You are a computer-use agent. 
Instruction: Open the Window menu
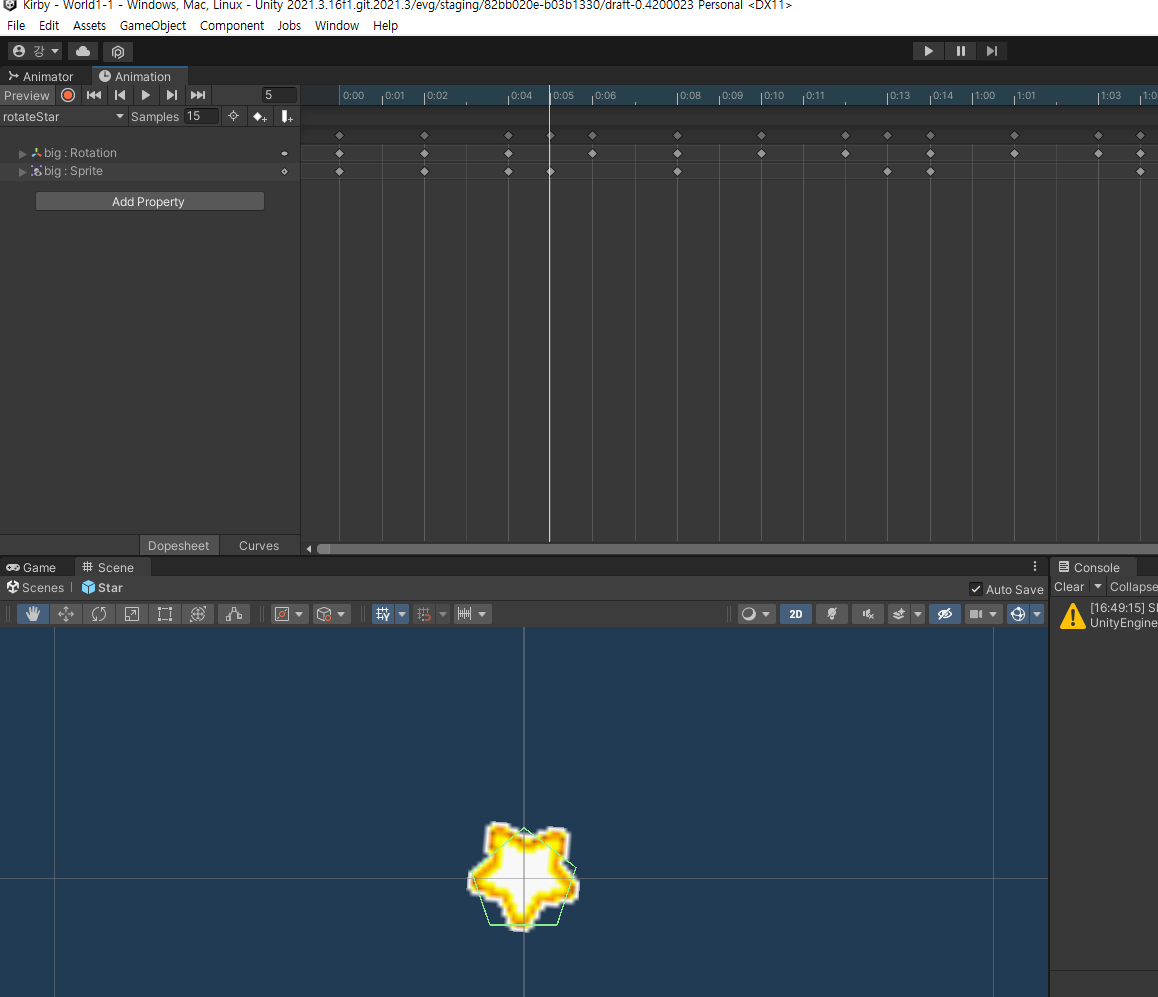[337, 26]
